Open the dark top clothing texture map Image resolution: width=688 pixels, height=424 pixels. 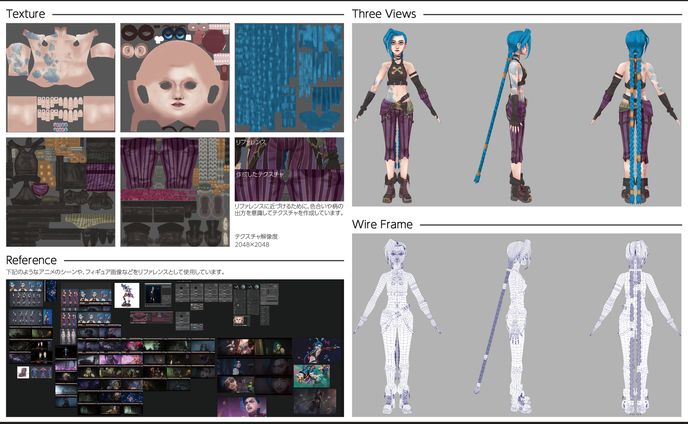pos(61,192)
